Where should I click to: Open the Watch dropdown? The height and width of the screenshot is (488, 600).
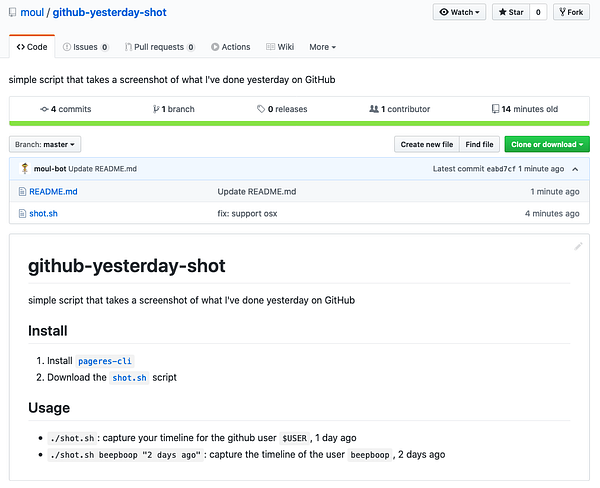[460, 13]
